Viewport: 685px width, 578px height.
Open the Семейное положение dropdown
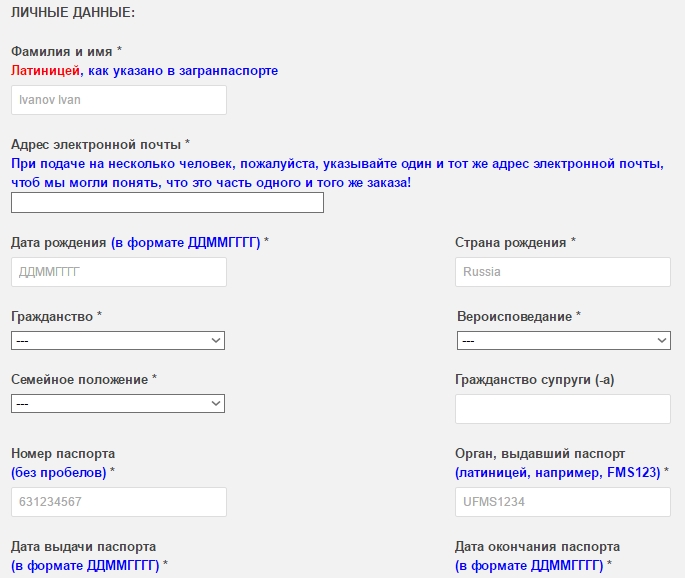[118, 403]
